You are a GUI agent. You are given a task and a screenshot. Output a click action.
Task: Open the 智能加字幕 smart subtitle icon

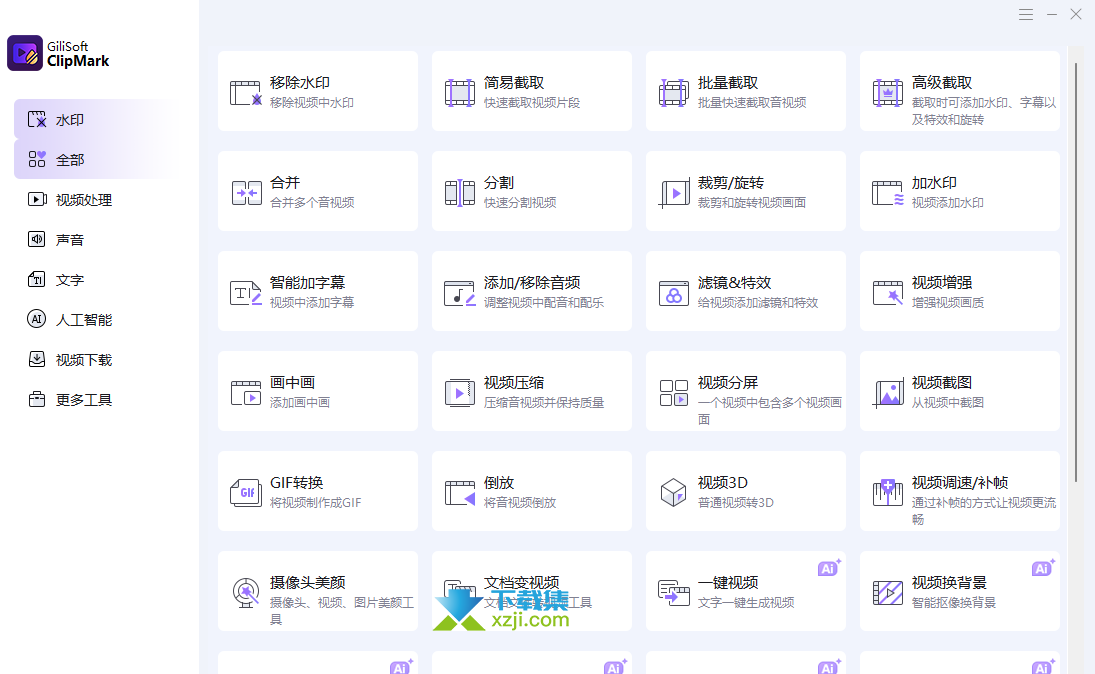point(246,293)
